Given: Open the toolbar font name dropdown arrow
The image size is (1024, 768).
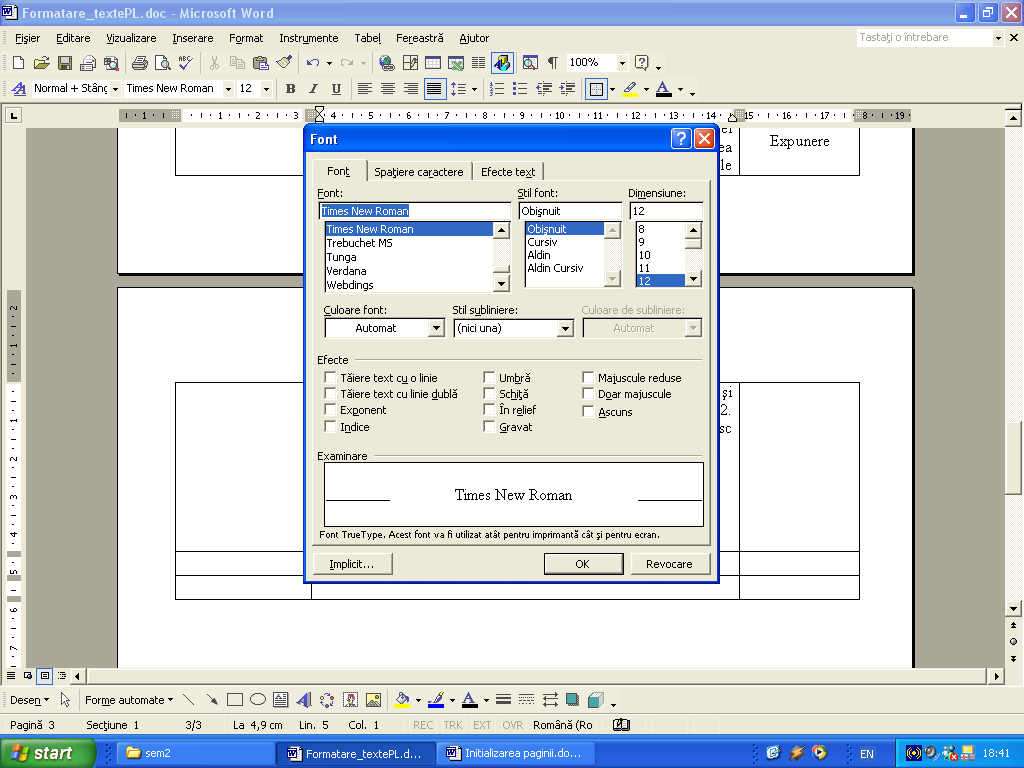Looking at the screenshot, I should tap(229, 89).
